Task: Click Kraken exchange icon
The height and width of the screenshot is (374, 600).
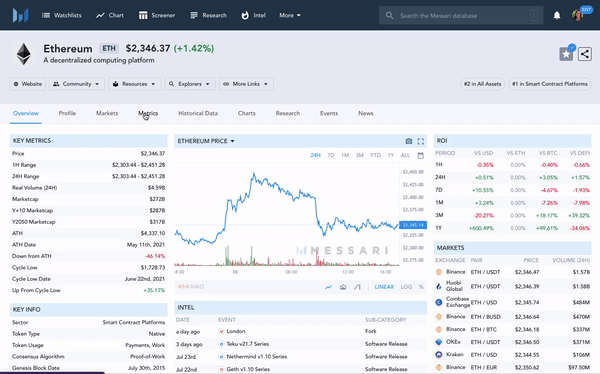Action: 439,354
